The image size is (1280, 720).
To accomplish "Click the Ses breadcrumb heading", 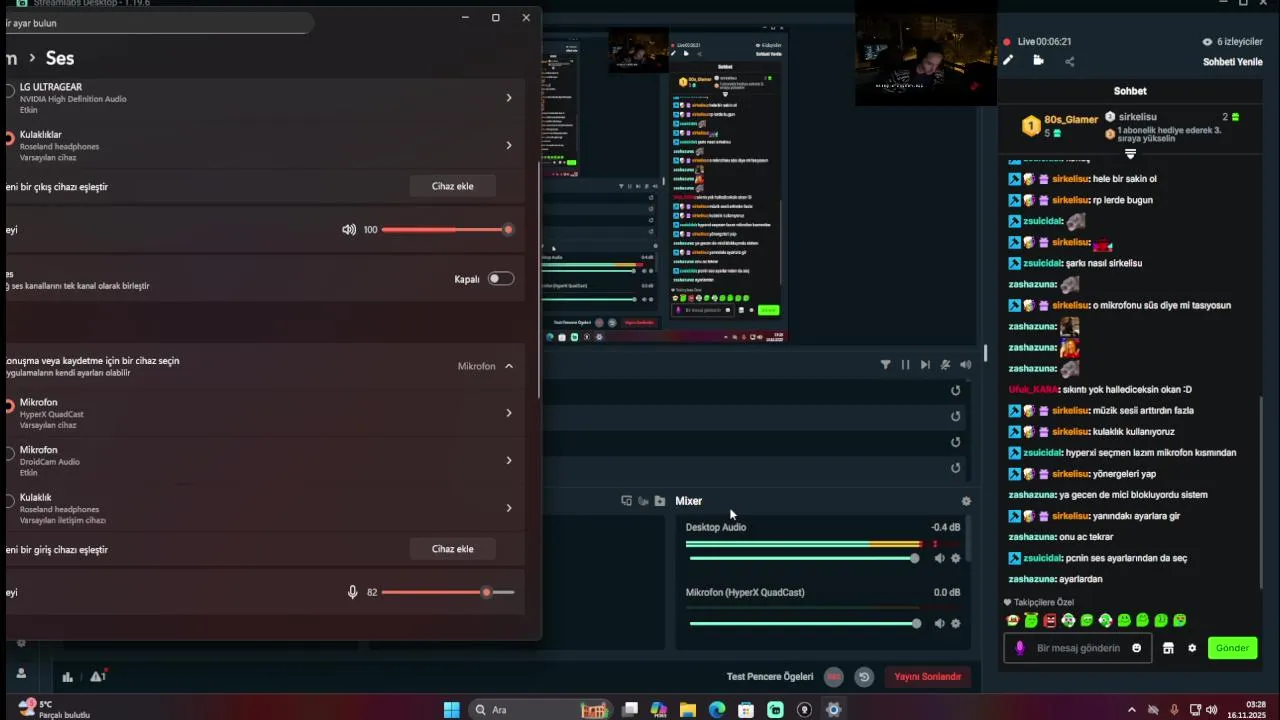I will [60, 58].
